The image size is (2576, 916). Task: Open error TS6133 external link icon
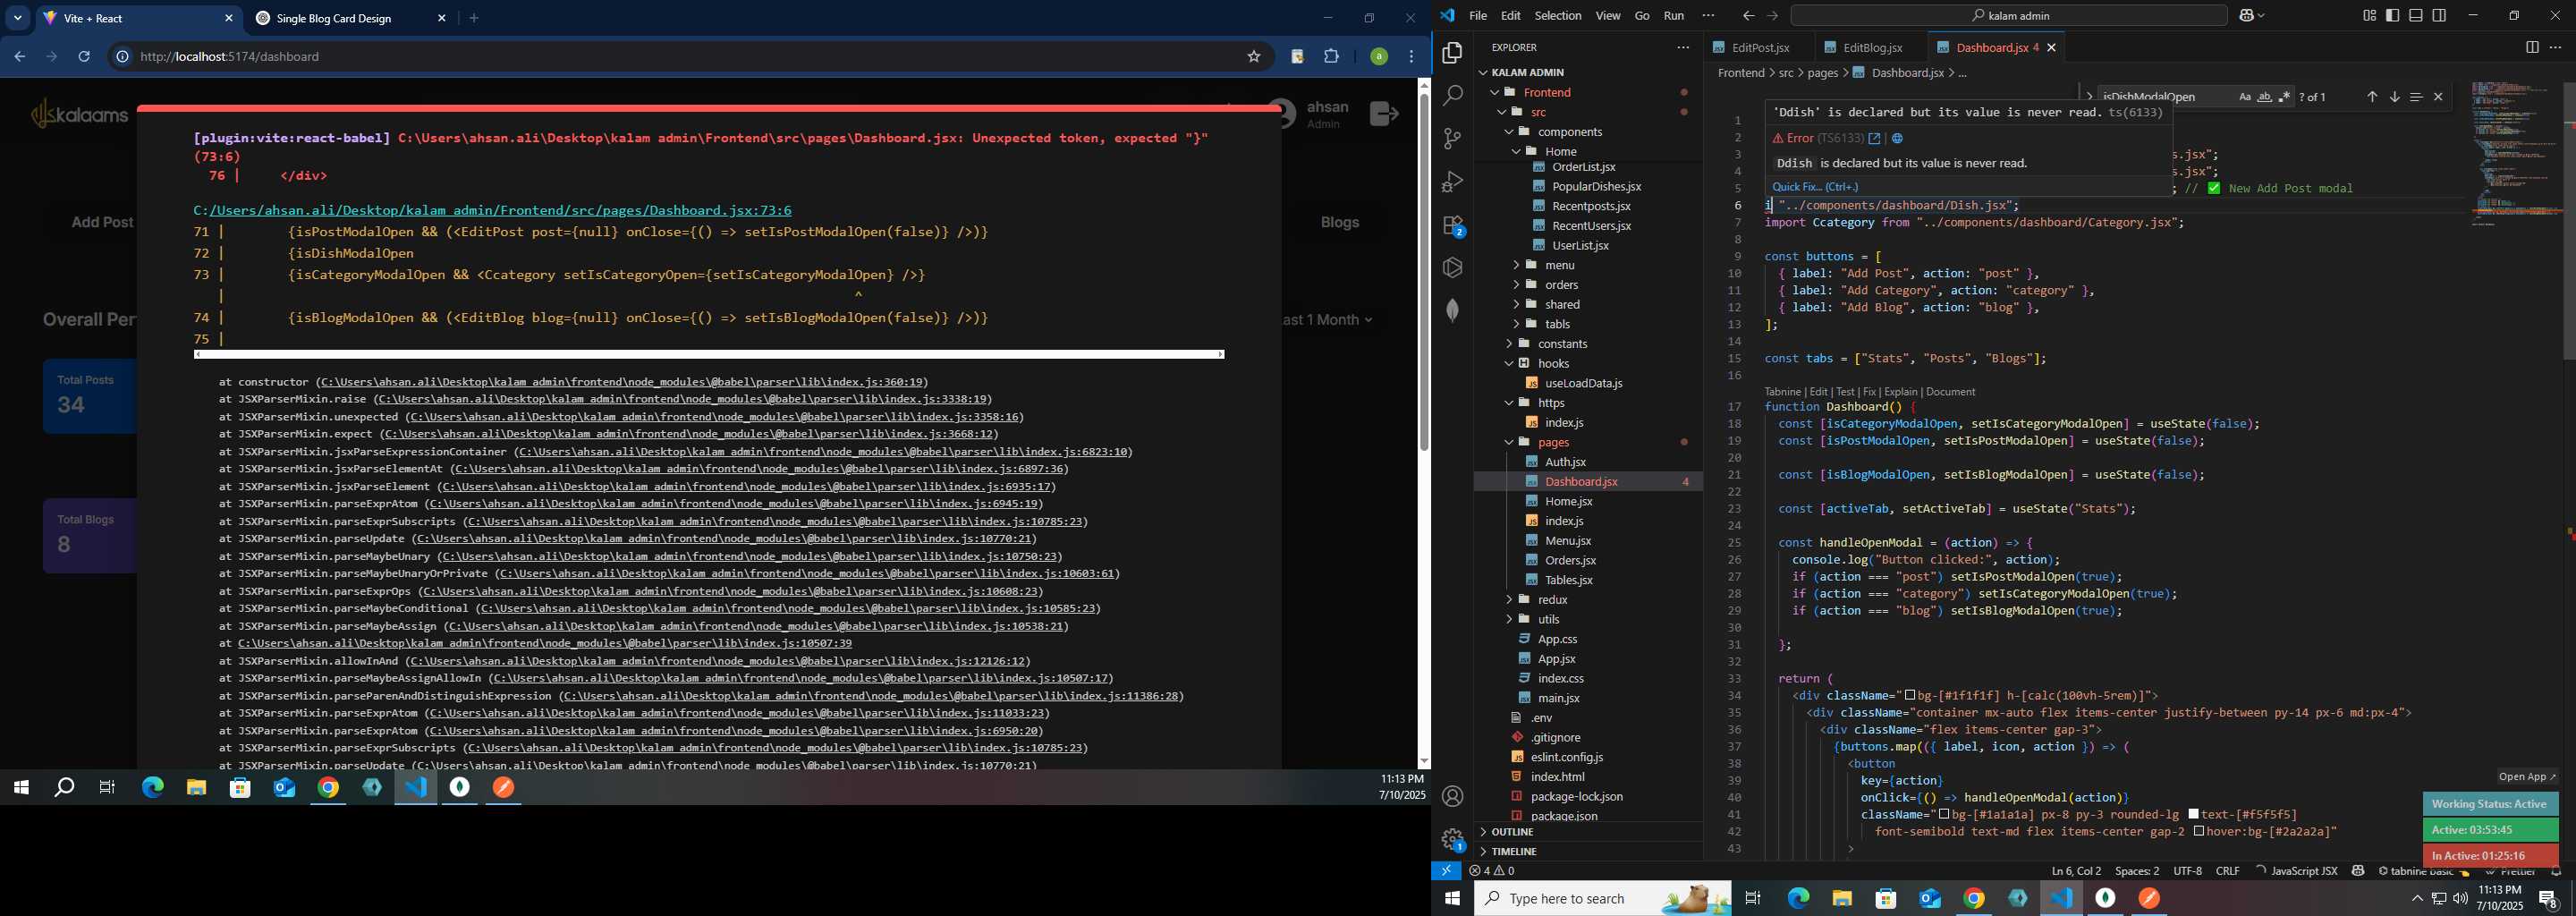coord(1875,138)
